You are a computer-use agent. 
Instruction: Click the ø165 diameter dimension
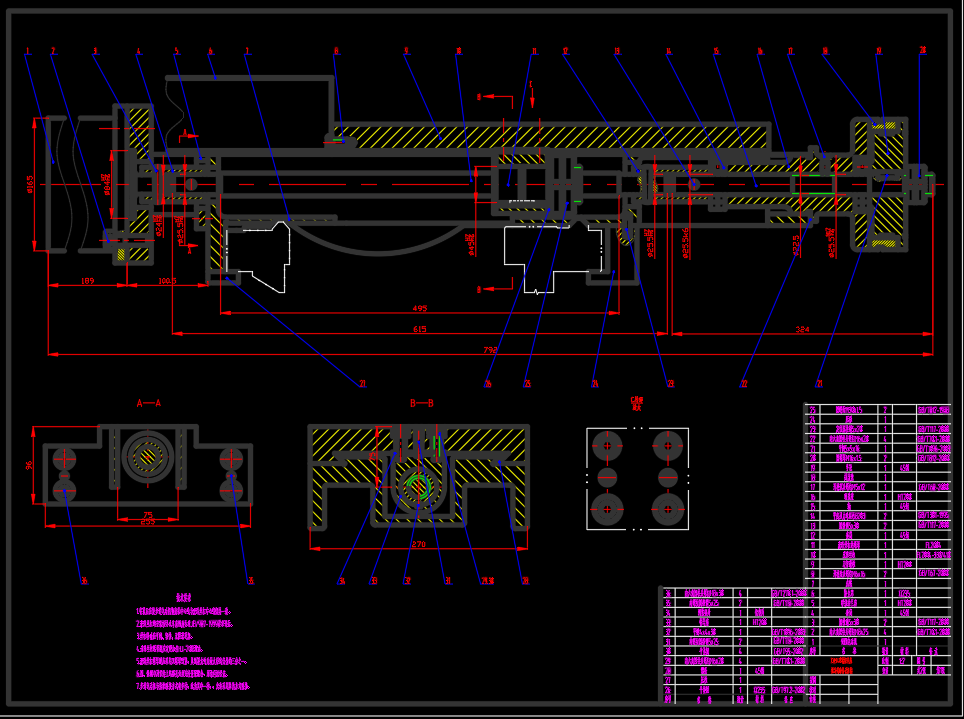[x=30, y=183]
